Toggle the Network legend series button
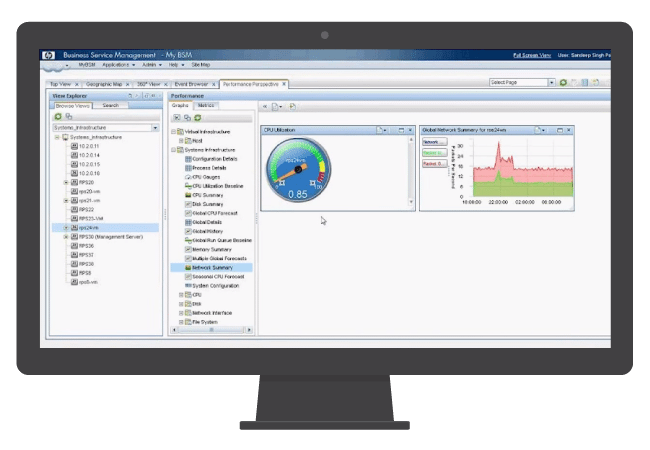Viewport: 650px width, 450px height. (x=434, y=142)
